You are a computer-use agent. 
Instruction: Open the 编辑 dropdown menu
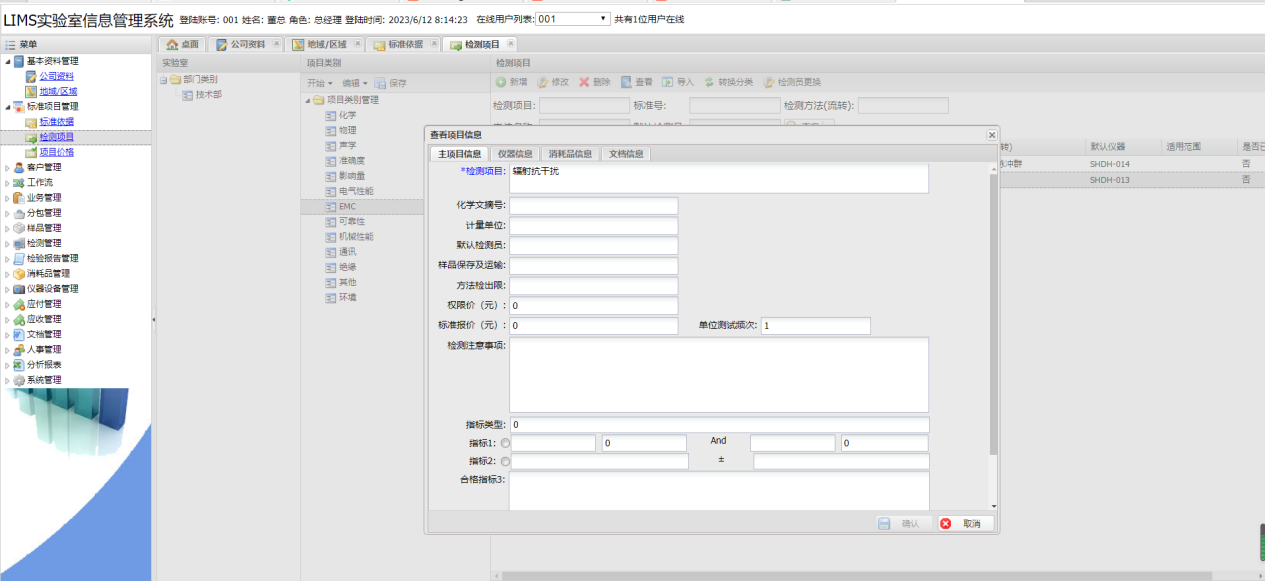coord(355,83)
